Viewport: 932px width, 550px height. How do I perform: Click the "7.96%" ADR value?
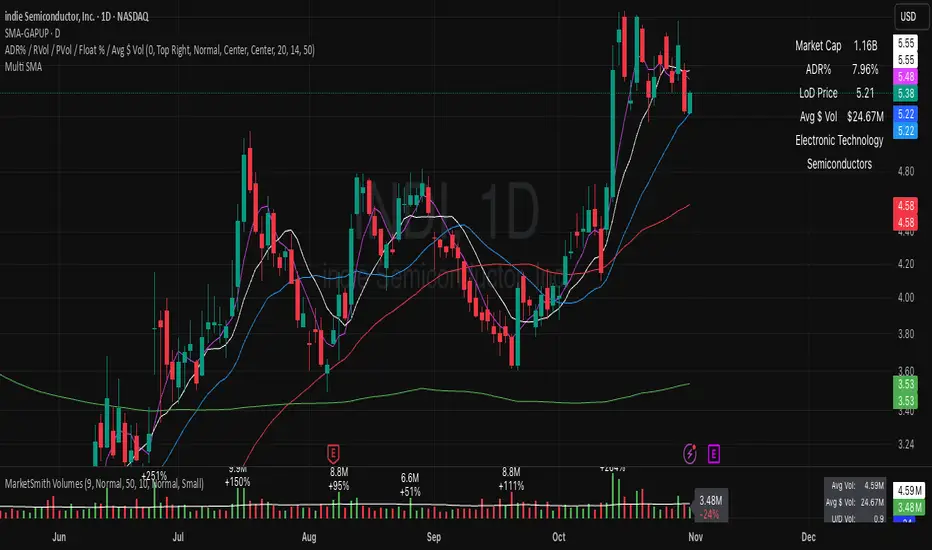point(865,70)
